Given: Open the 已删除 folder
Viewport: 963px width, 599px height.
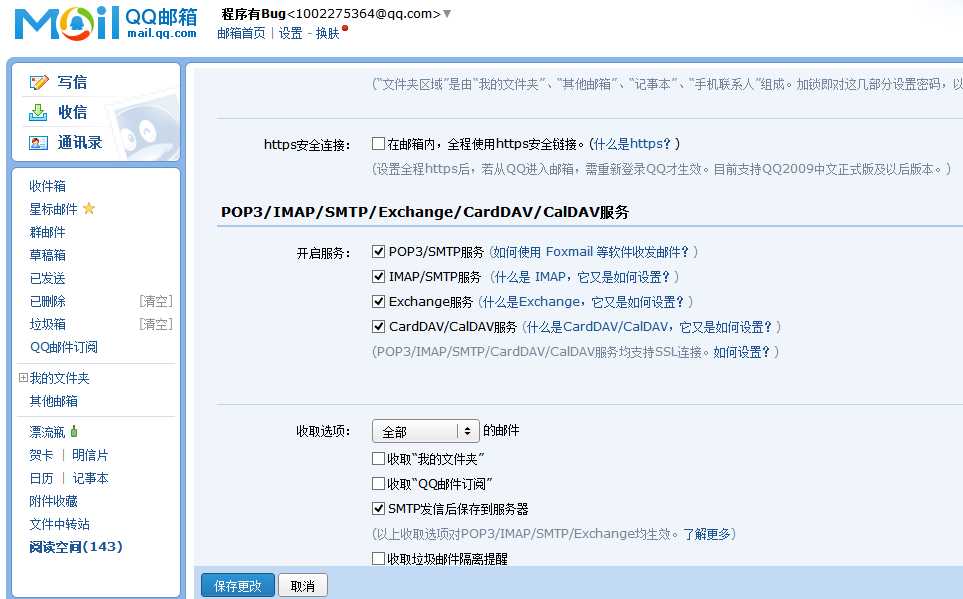Looking at the screenshot, I should [47, 301].
